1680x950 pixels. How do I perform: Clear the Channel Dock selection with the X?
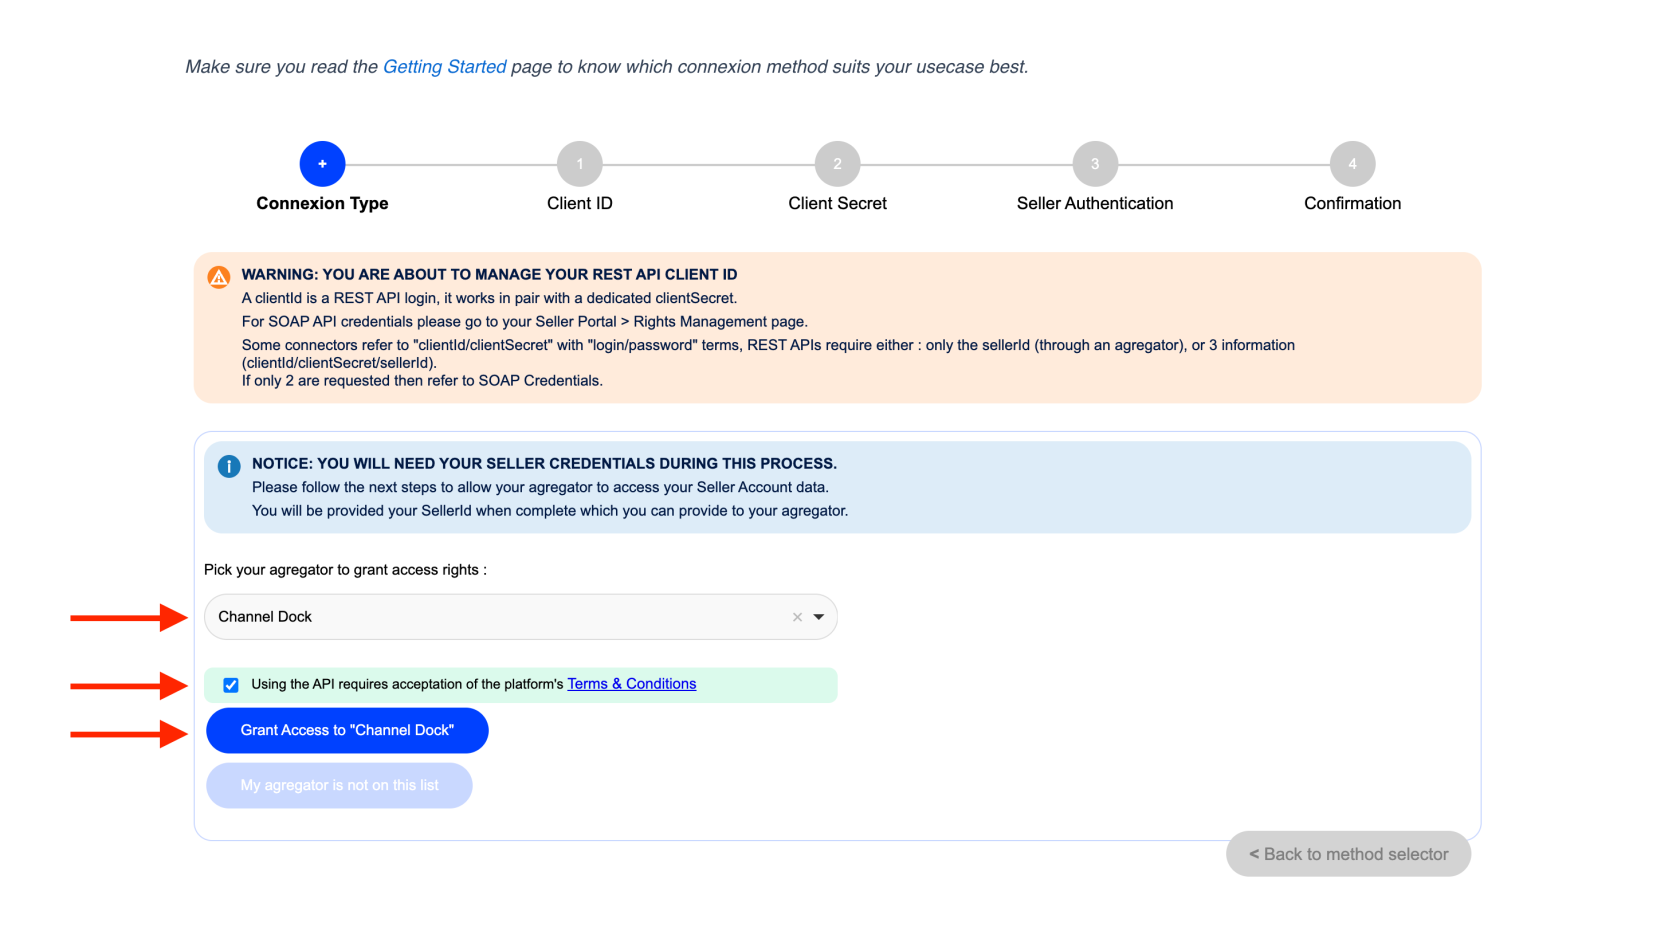coord(797,617)
